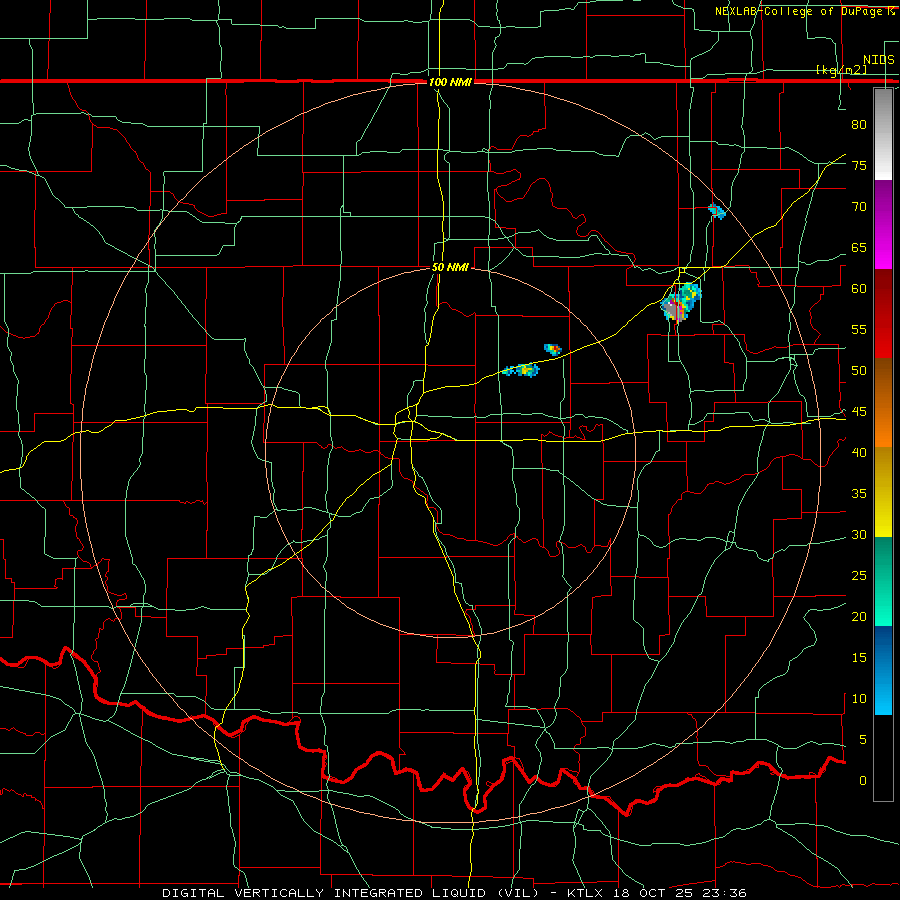Screen dimensions: 900x900
Task: Click the 40 value on the legend
Action: click(859, 452)
